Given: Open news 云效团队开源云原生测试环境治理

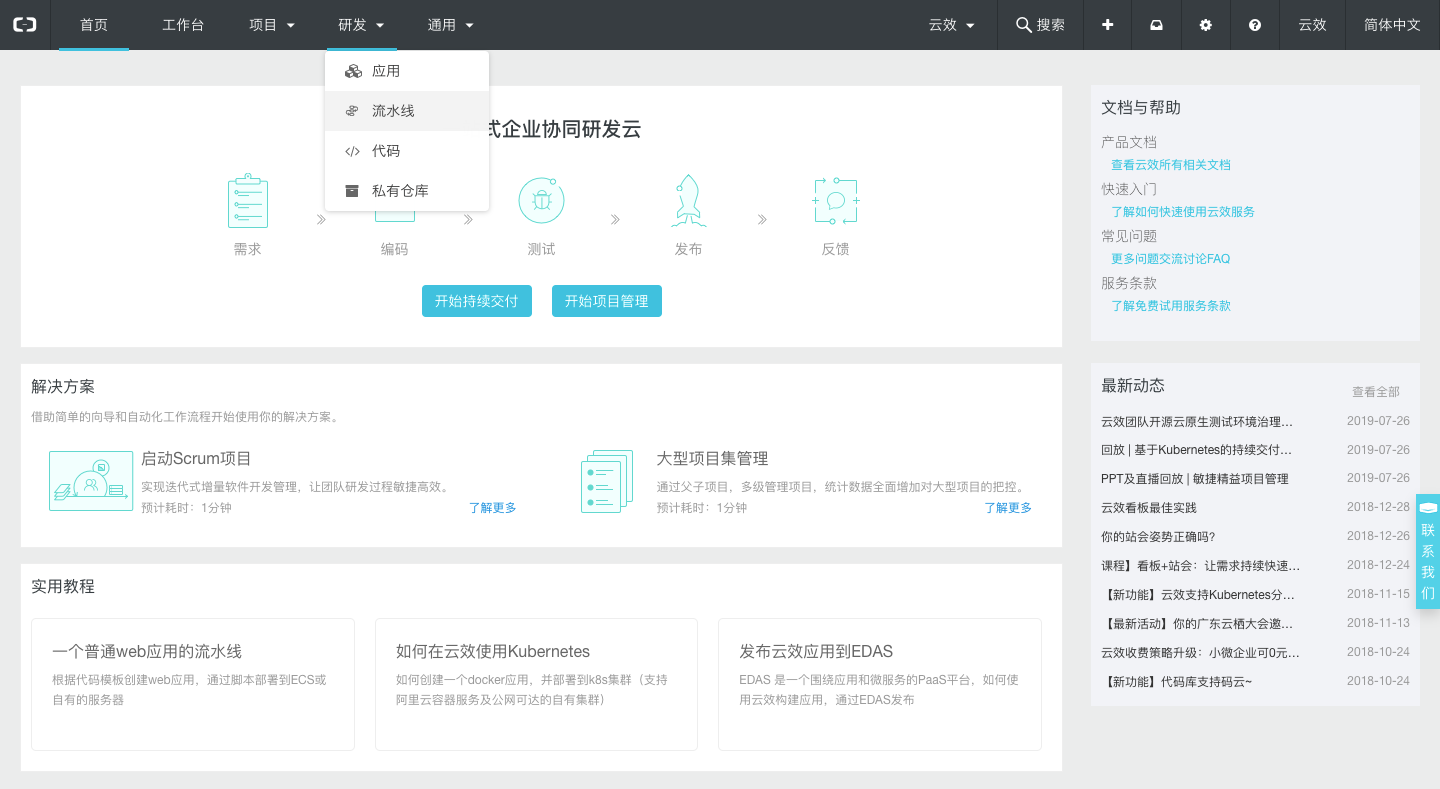Looking at the screenshot, I should [1197, 421].
